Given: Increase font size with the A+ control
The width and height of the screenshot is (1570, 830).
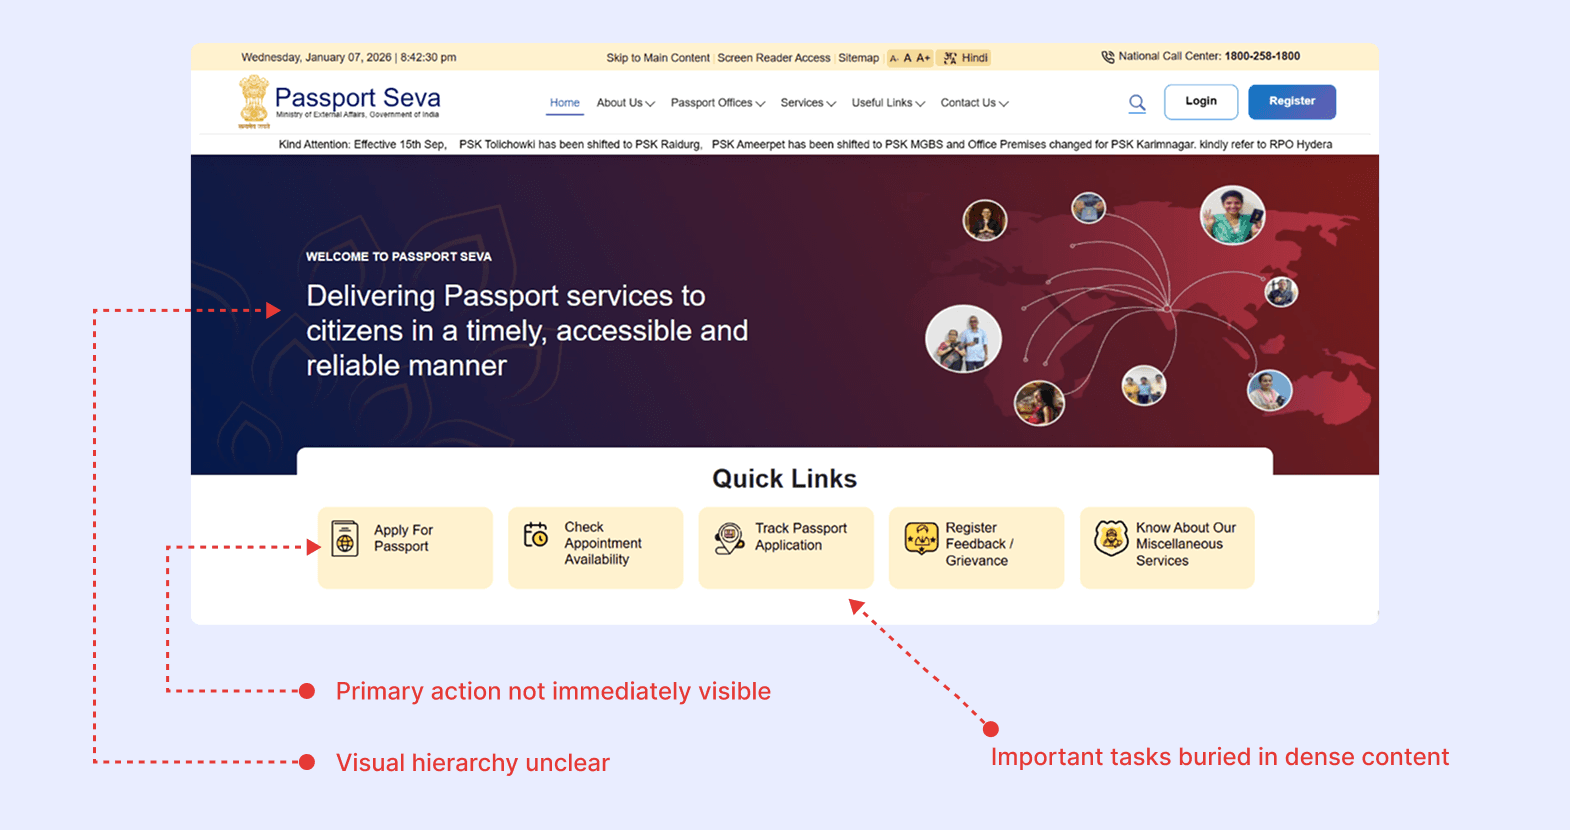Looking at the screenshot, I should [x=923, y=58].
